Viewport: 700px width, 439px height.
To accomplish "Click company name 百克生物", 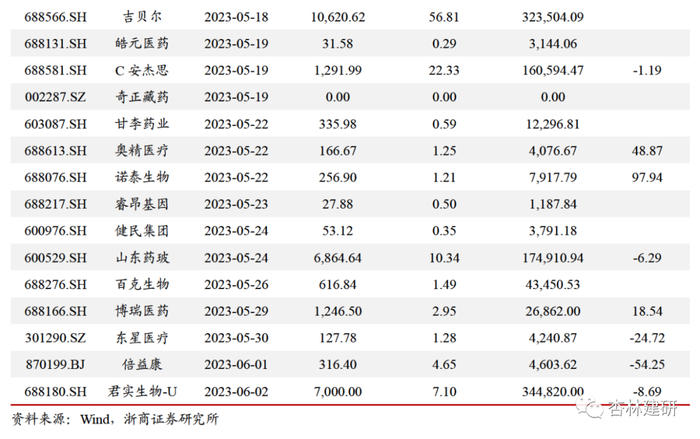I will [x=142, y=284].
